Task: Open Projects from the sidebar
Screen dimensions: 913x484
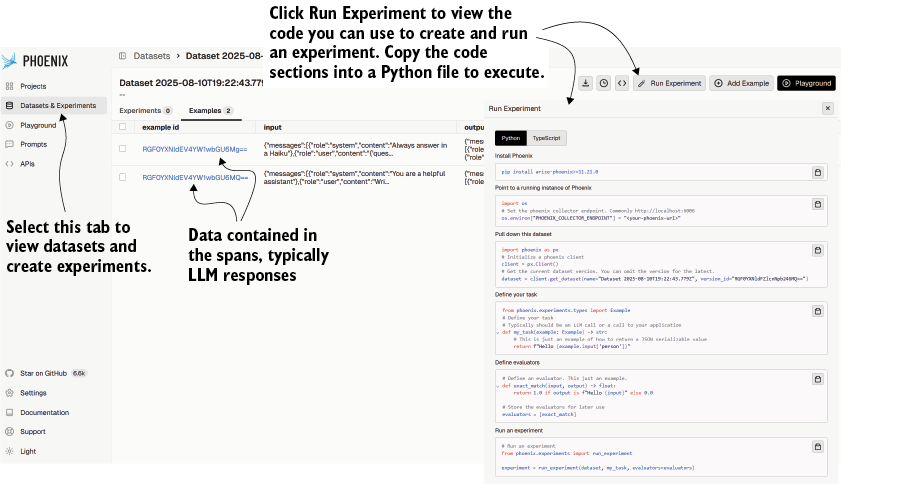Action: click(x=33, y=86)
